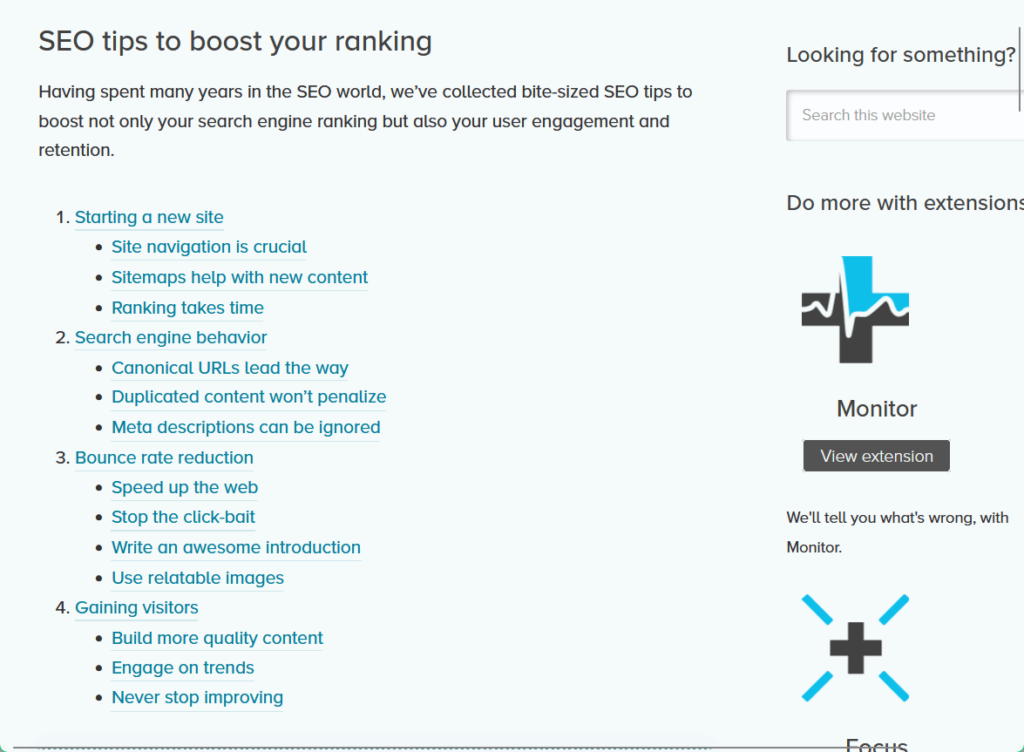Viewport: 1024px width, 752px height.
Task: Jump to 'Gaining visitors' section
Action: click(x=136, y=608)
